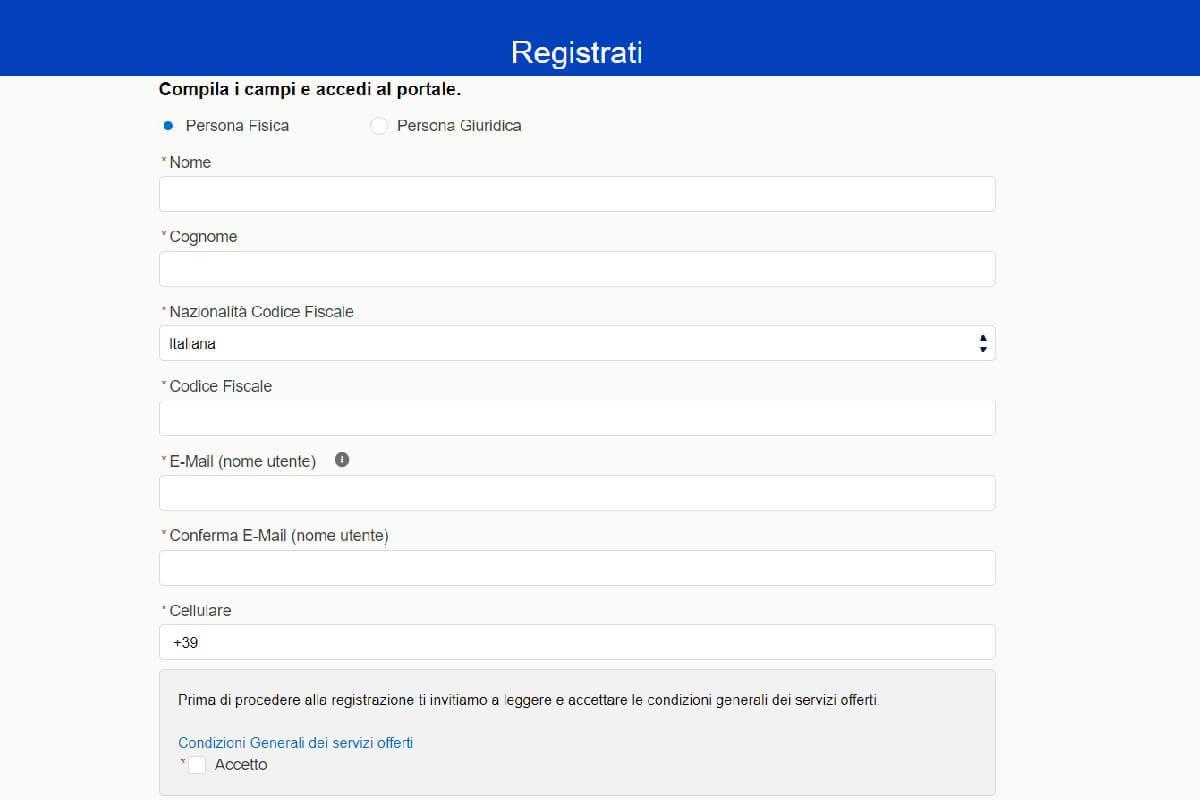1200x800 pixels.
Task: Focus the Conferma E-Mail input field
Action: coord(576,568)
